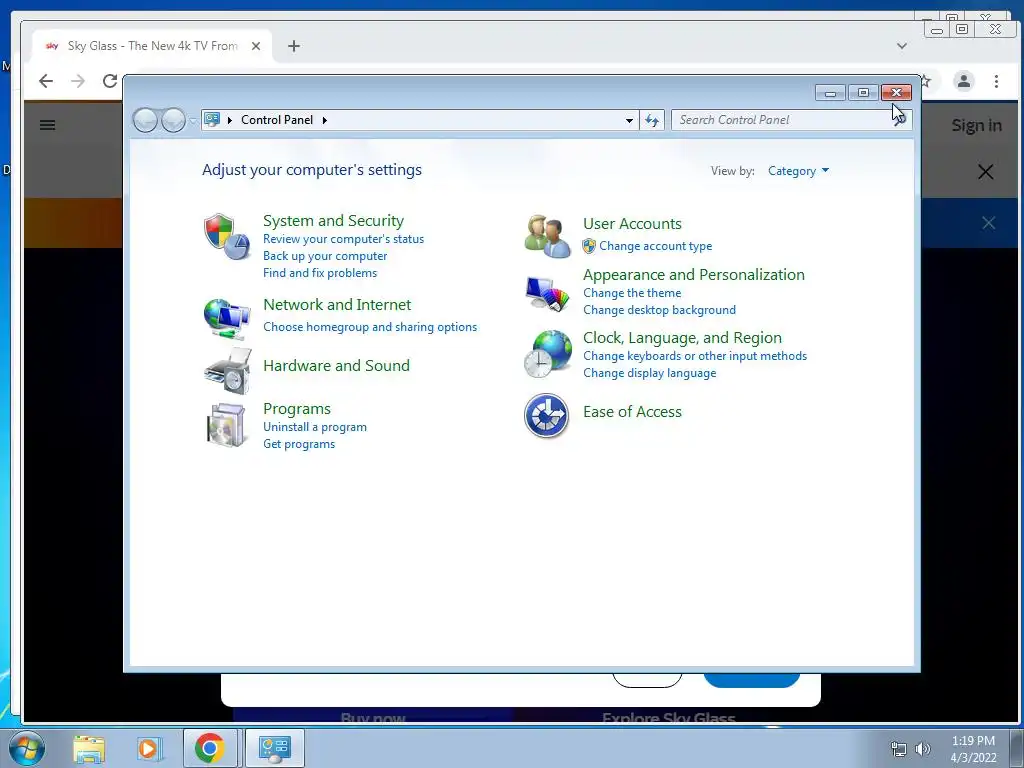Close the Sky Glass tab

tap(256, 46)
